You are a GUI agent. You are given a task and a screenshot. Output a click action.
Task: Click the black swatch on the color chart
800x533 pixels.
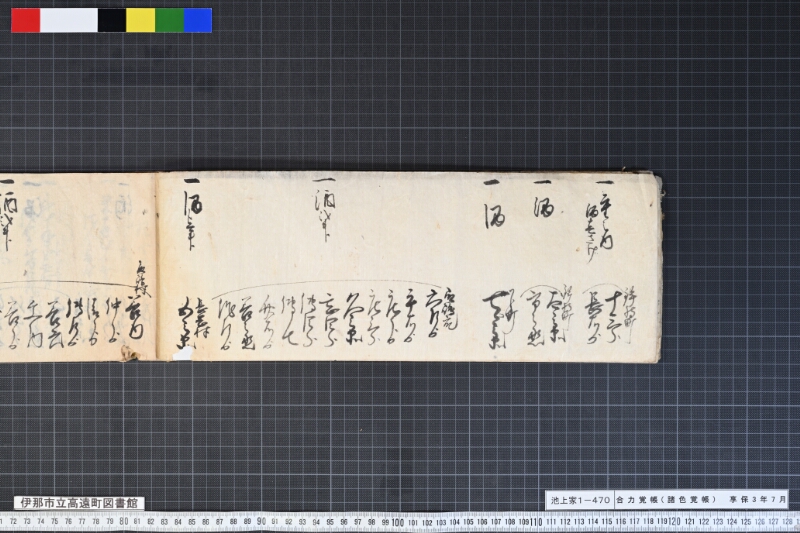[x=112, y=20]
